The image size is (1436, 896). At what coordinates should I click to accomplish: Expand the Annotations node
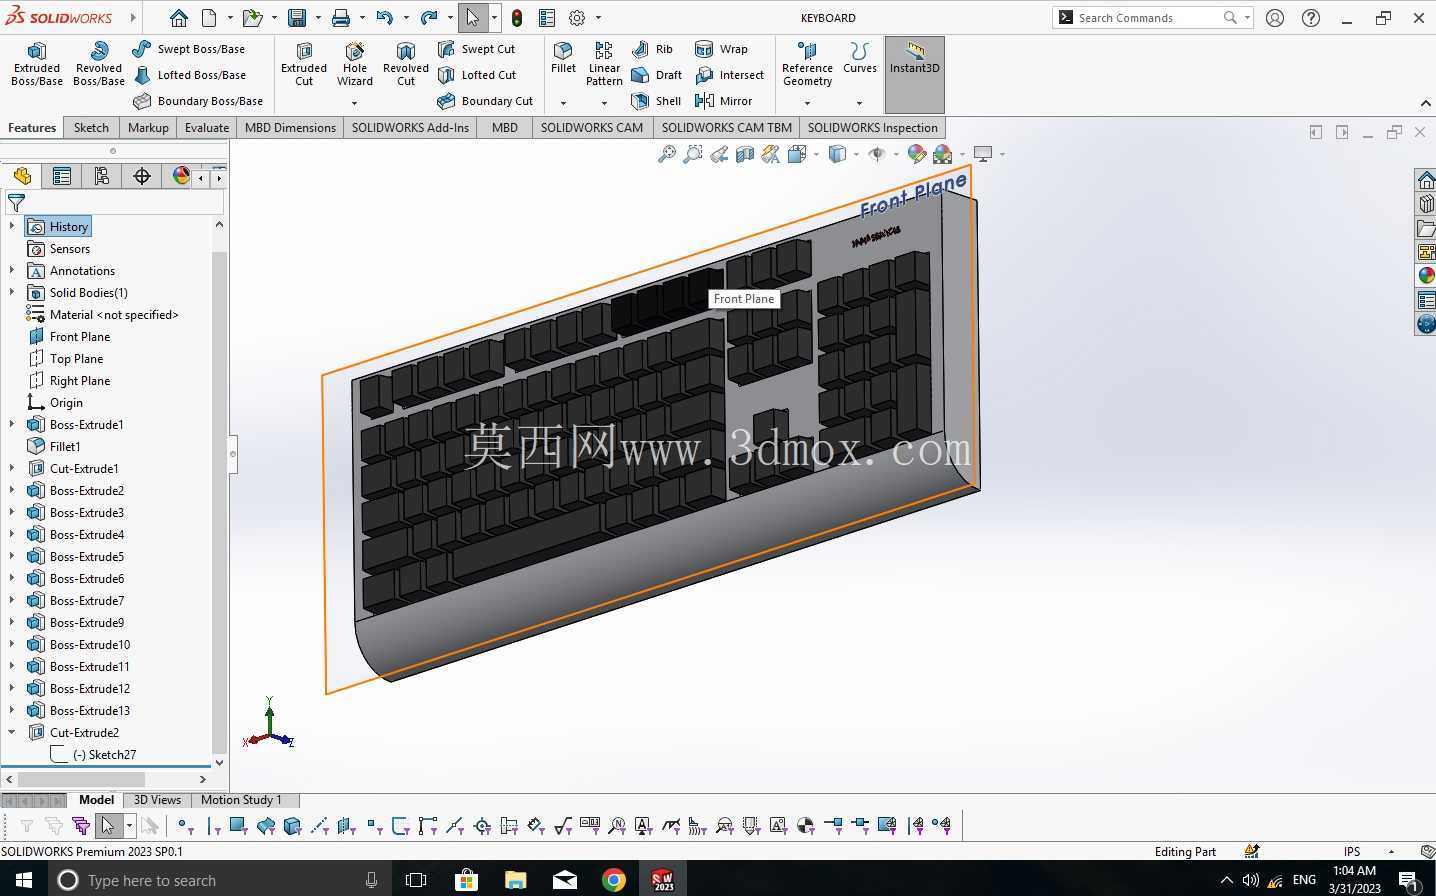tap(12, 271)
